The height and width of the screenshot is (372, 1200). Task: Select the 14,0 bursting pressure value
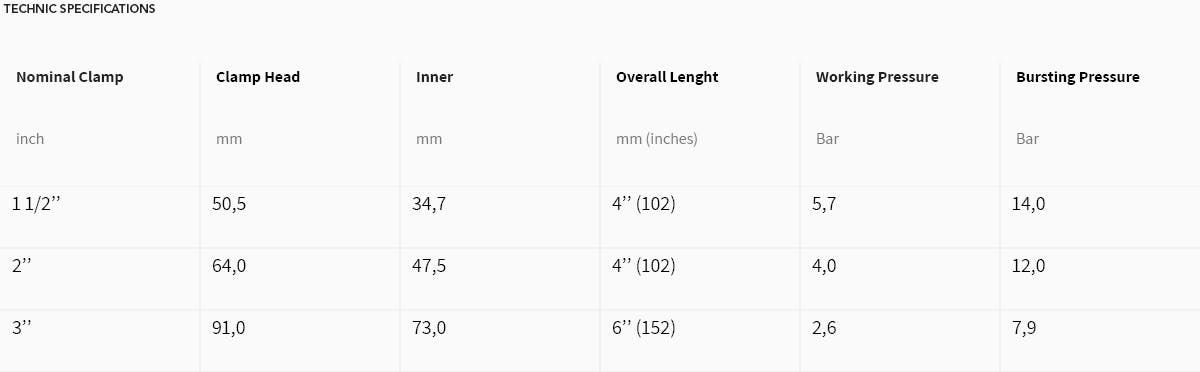[x=1029, y=204]
